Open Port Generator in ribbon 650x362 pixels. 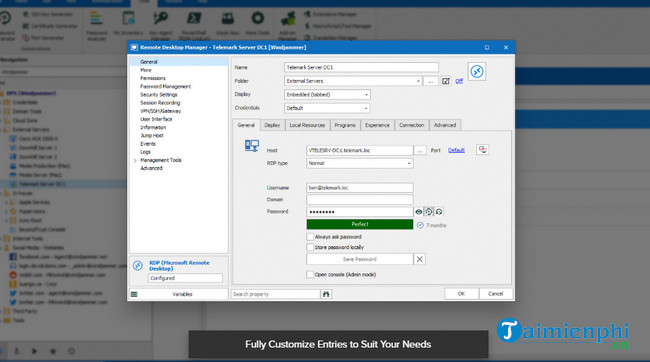[43, 38]
